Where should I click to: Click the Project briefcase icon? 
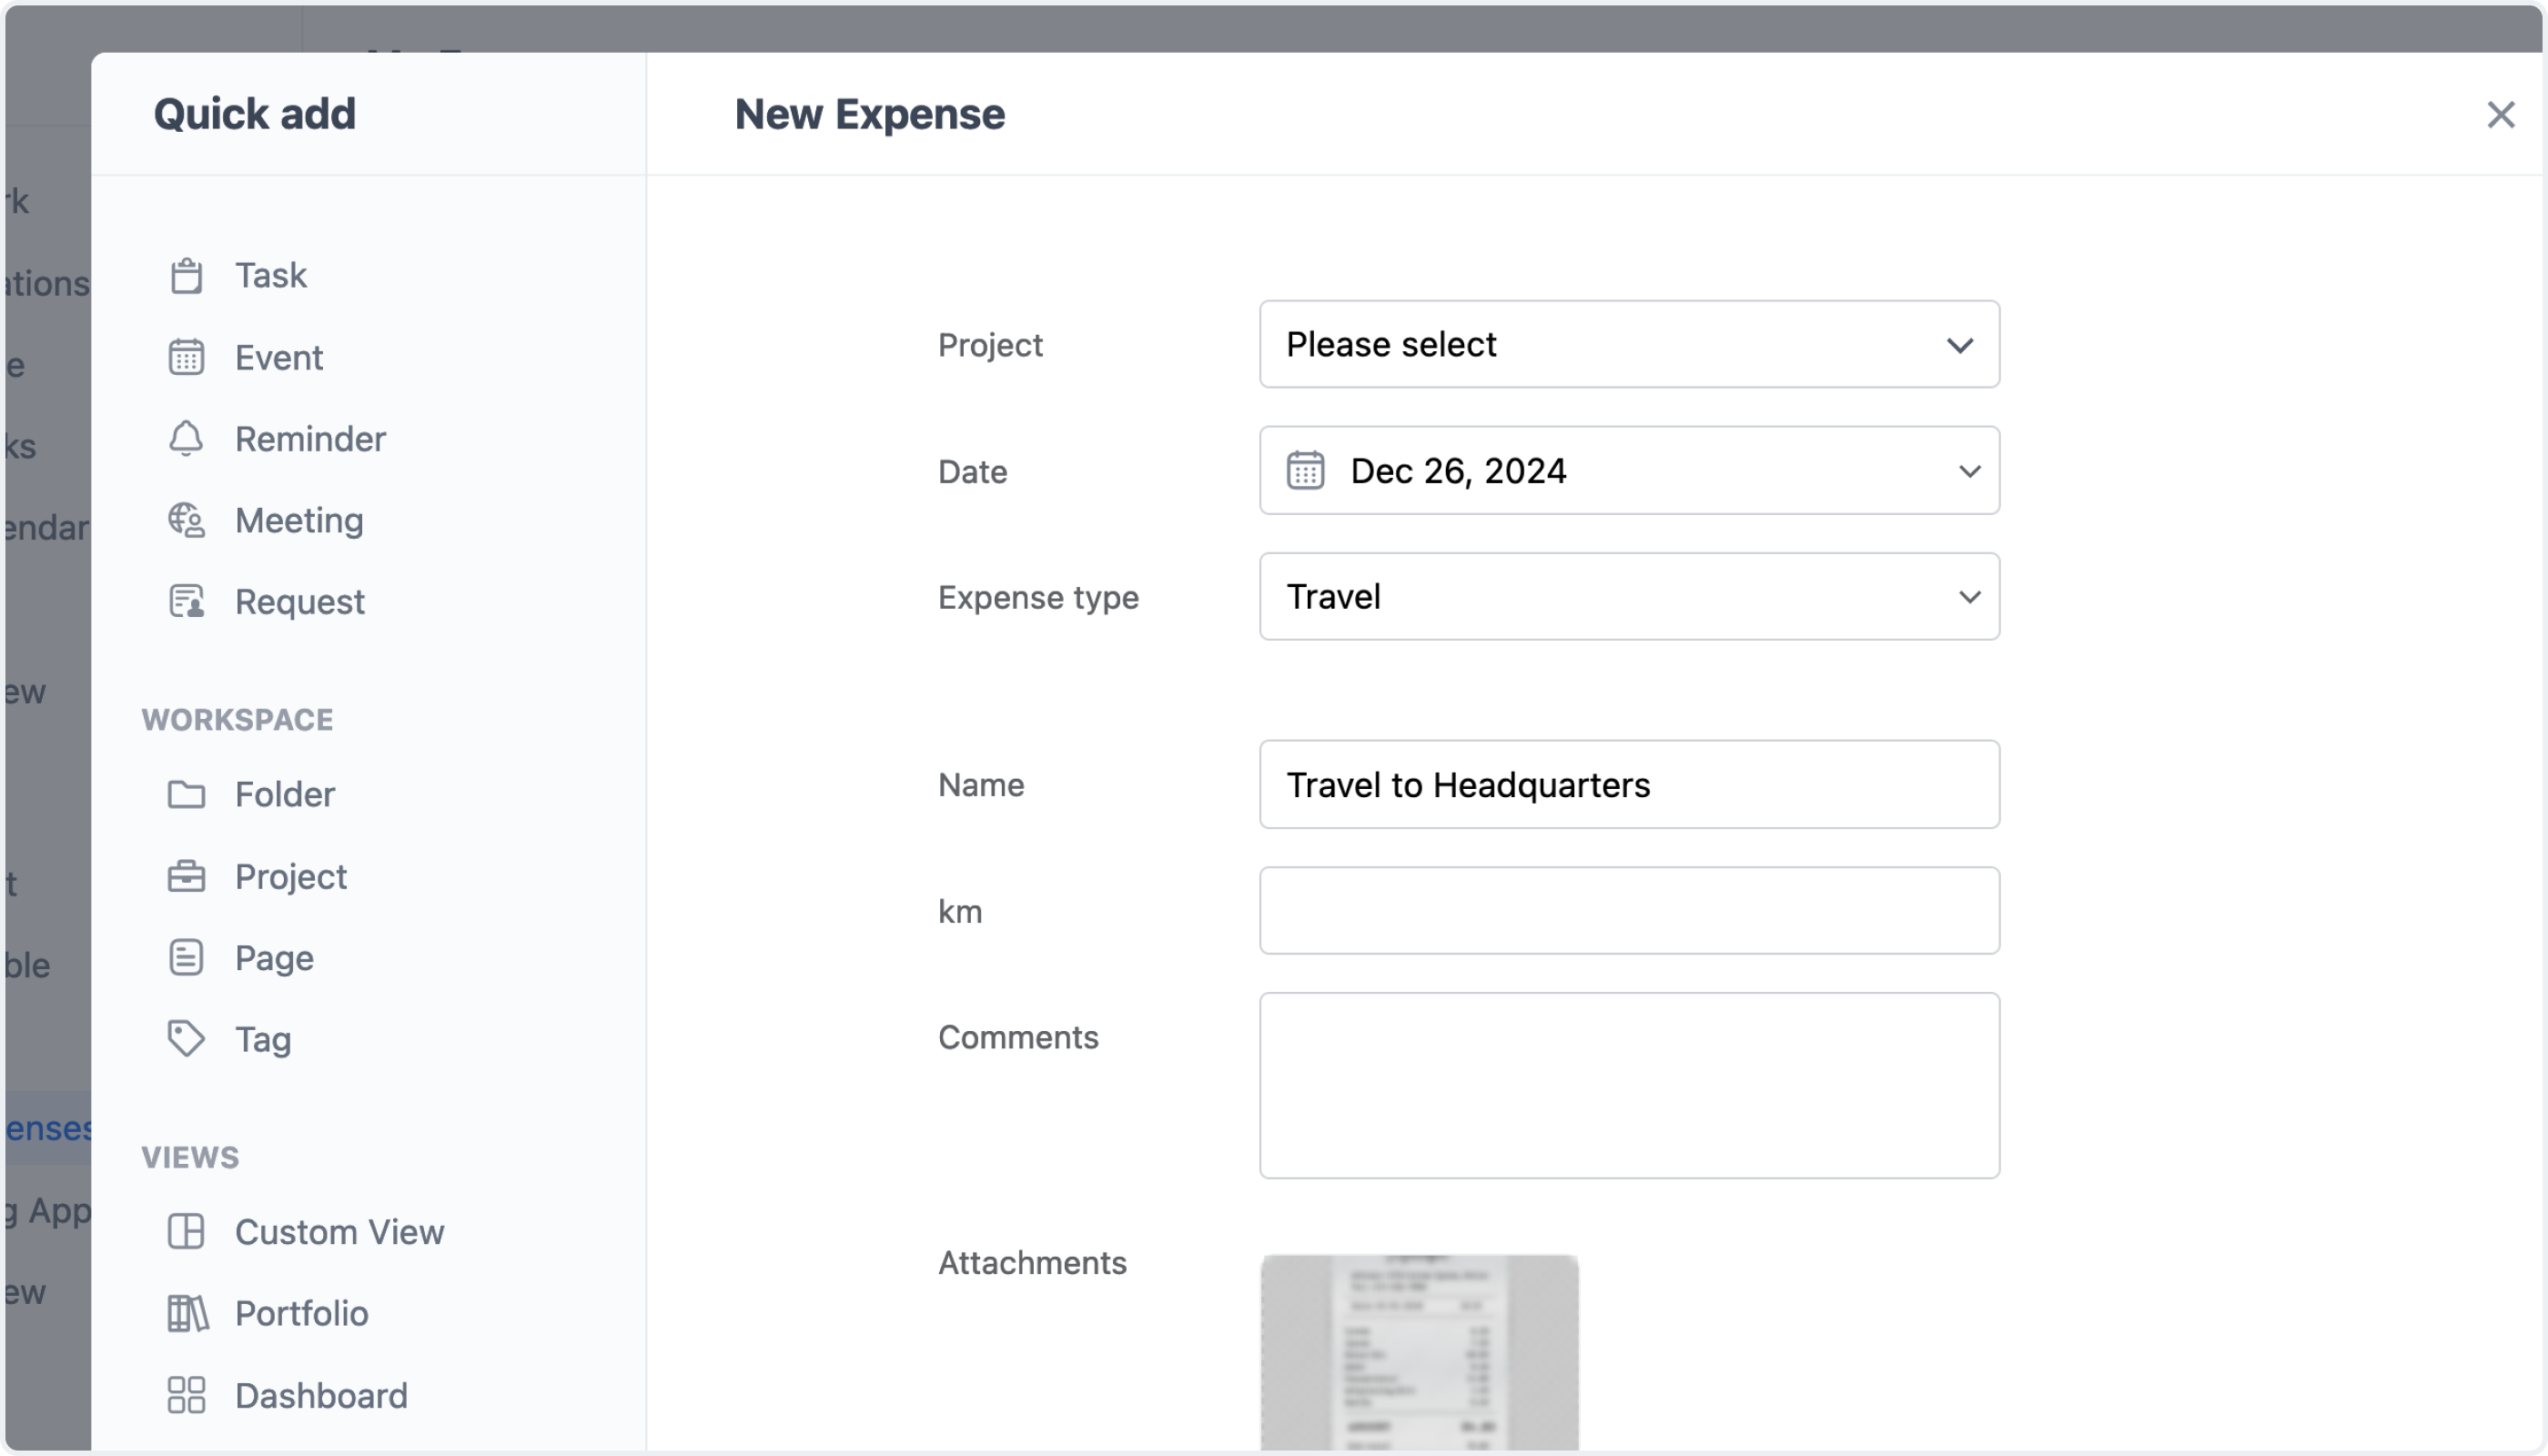pyautogui.click(x=186, y=876)
